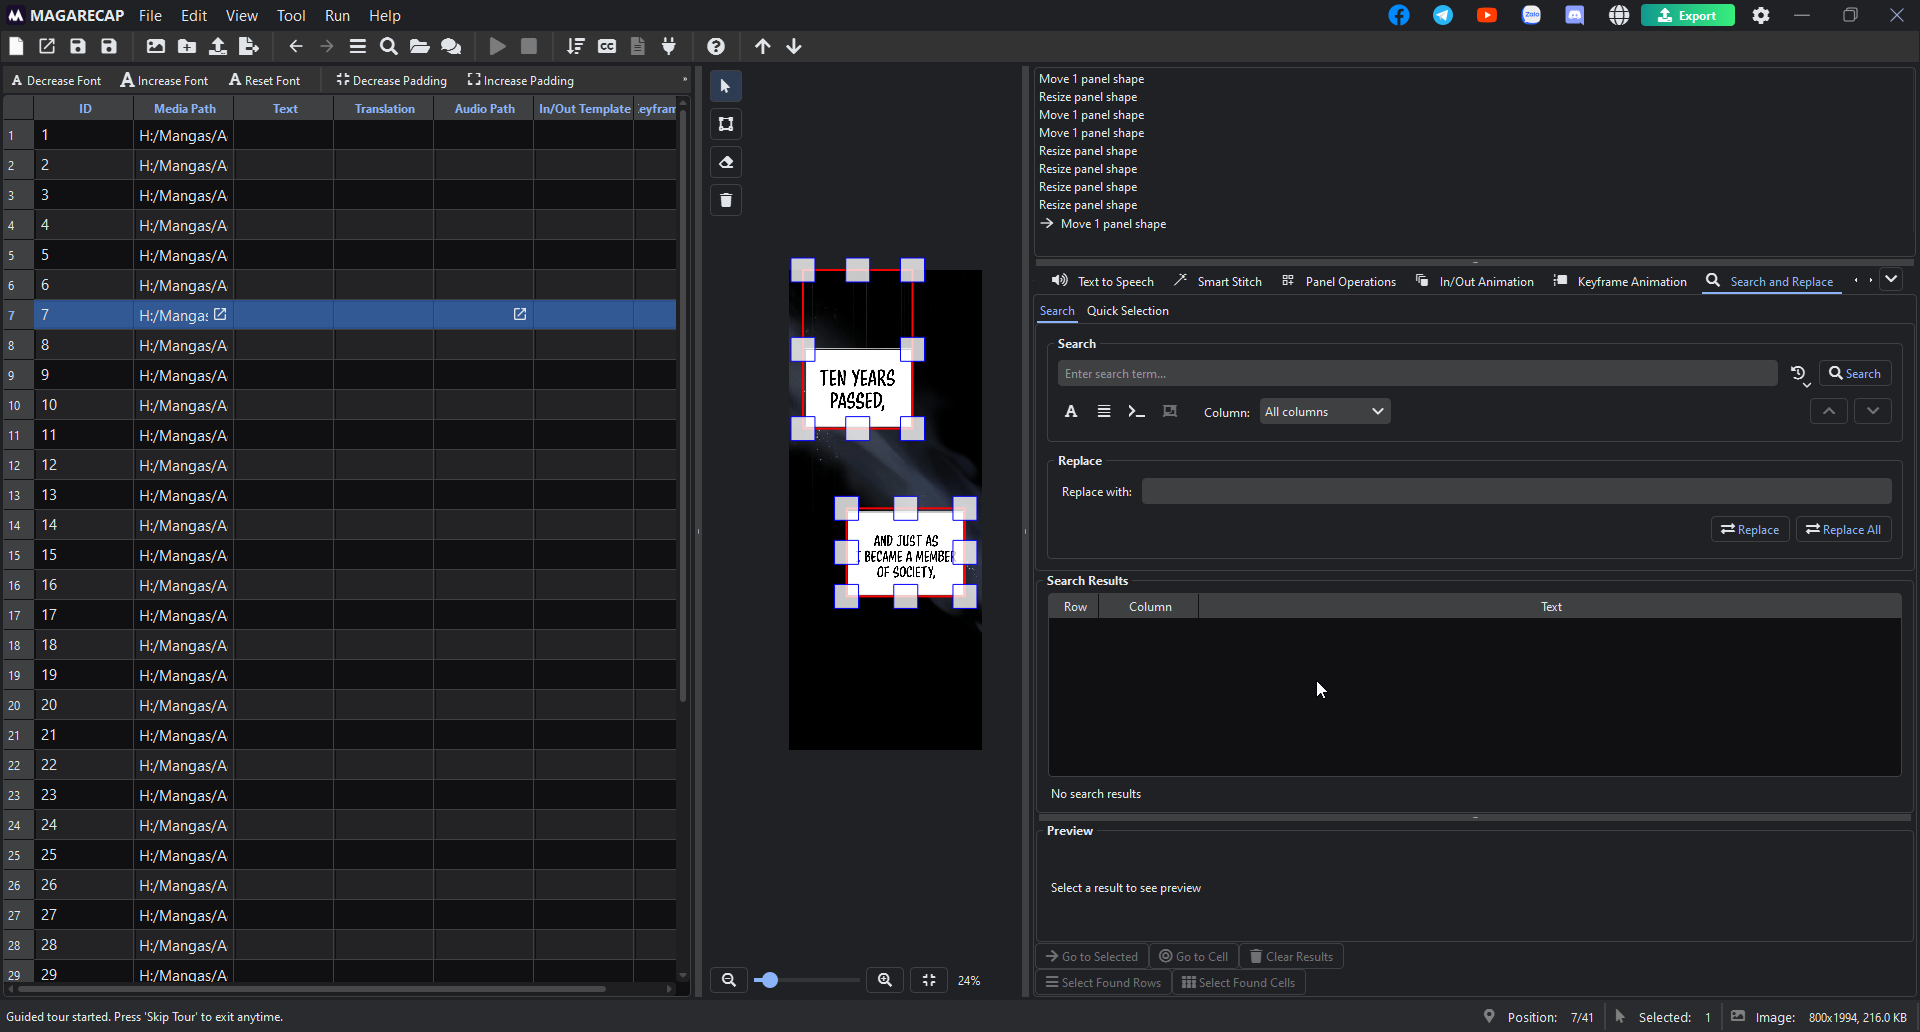Switch to Smart Stitch tab
Viewport: 1920px width, 1032px height.
coord(1218,281)
